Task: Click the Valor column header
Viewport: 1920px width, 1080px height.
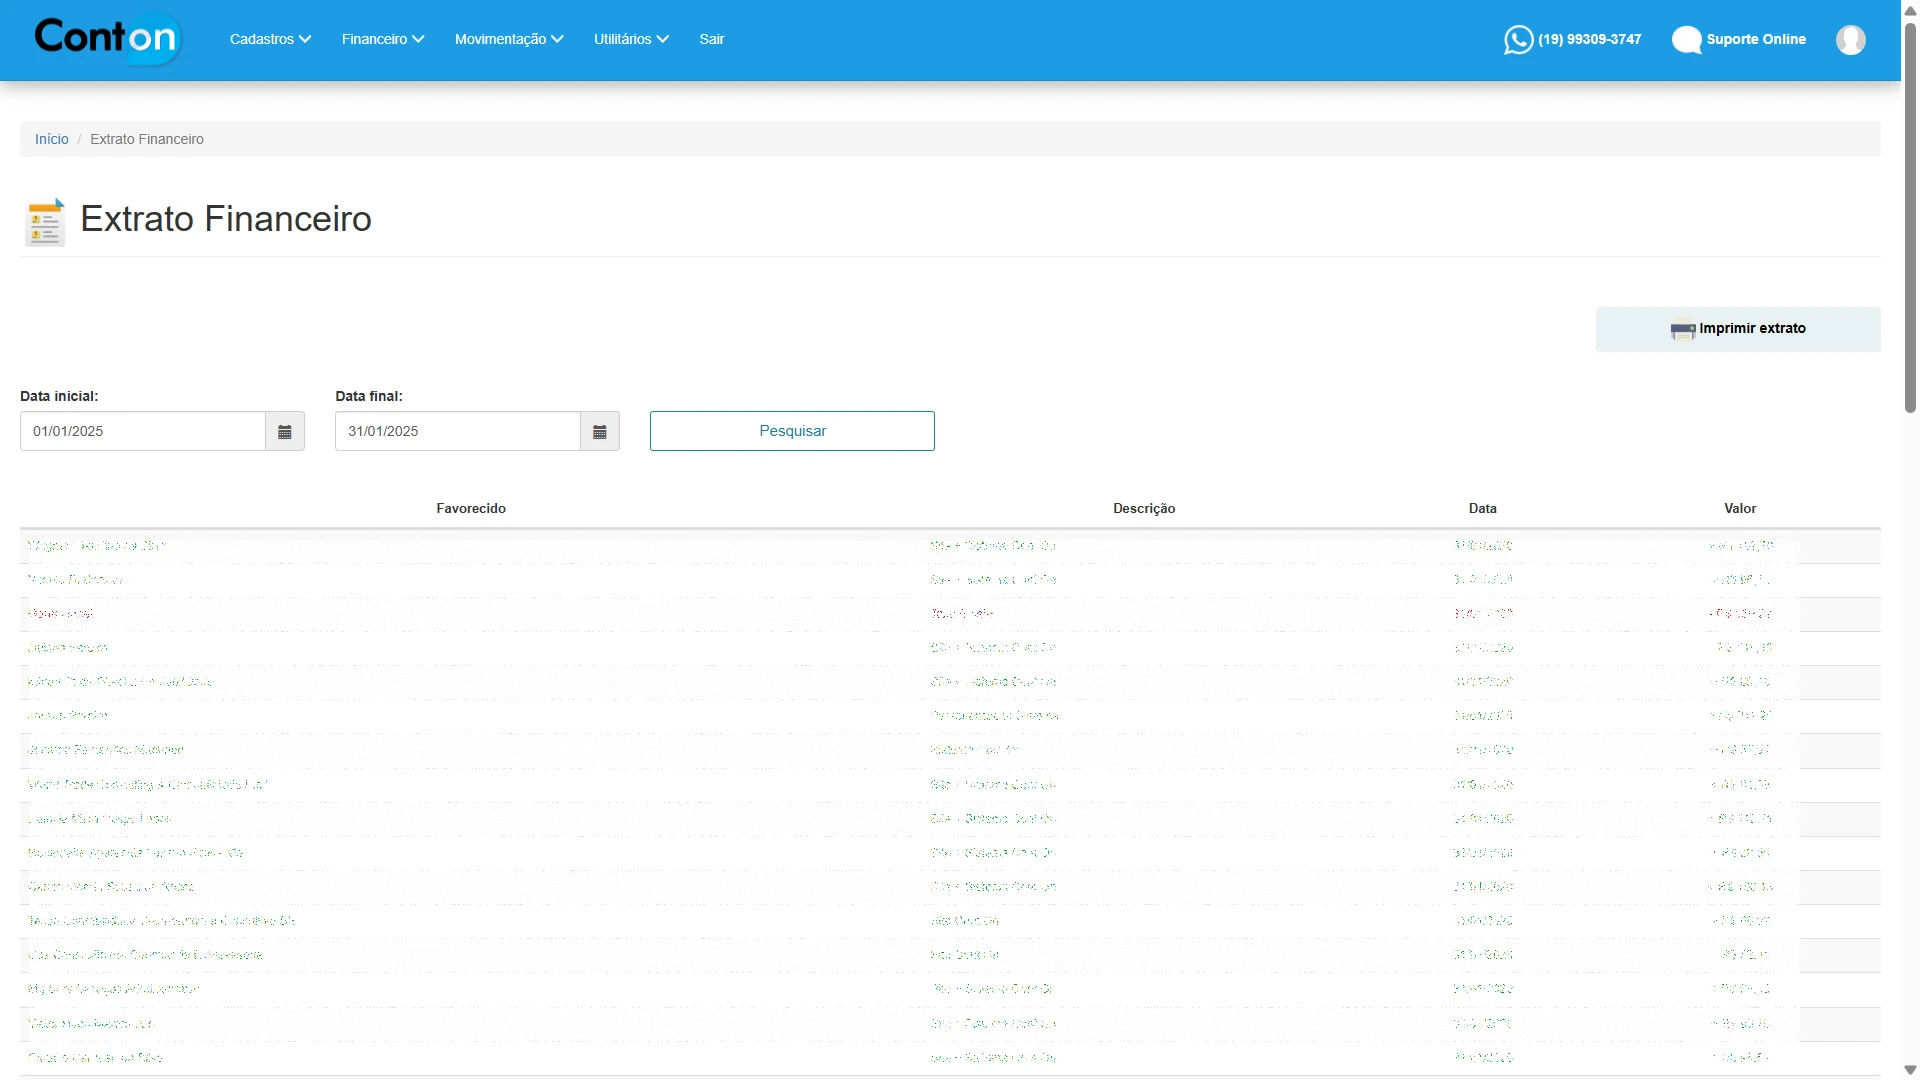Action: click(x=1740, y=508)
